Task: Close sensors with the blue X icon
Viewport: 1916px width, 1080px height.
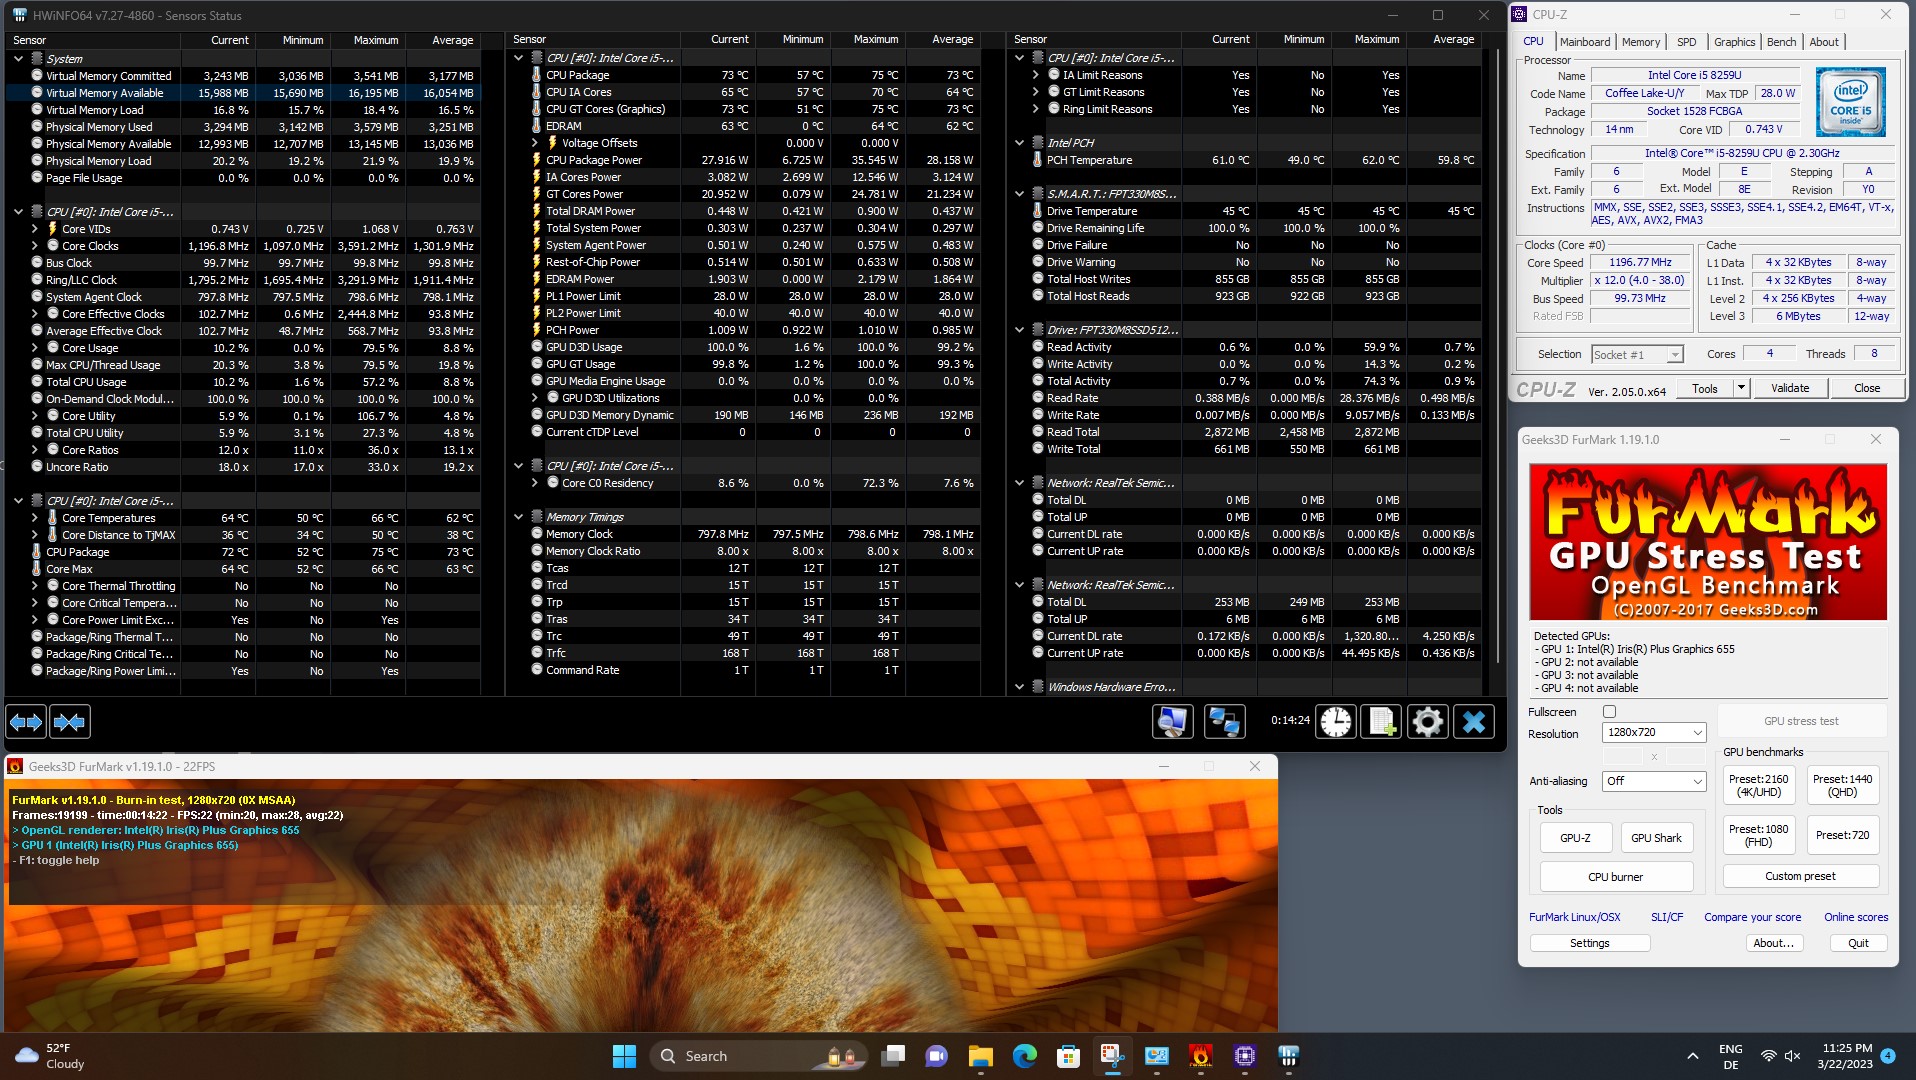Action: [x=1474, y=721]
